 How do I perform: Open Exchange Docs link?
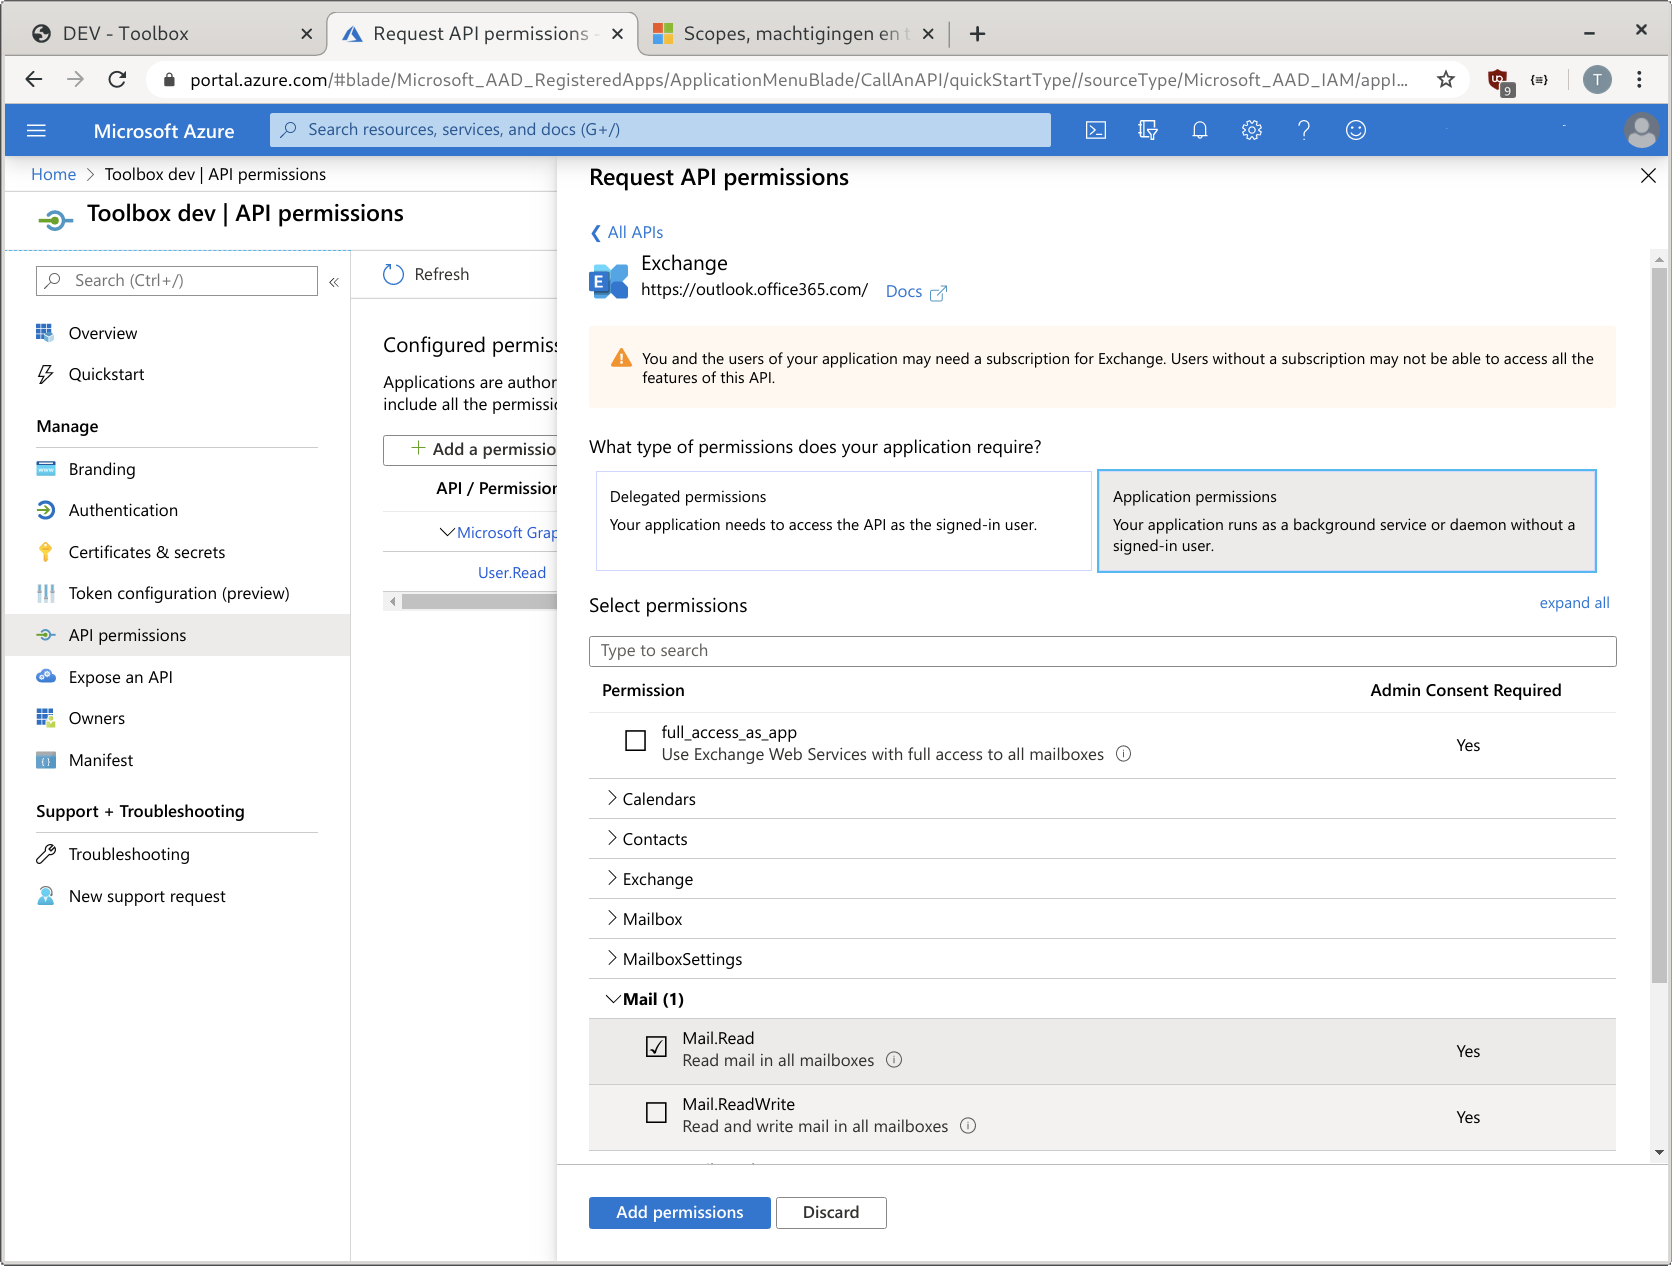click(915, 292)
